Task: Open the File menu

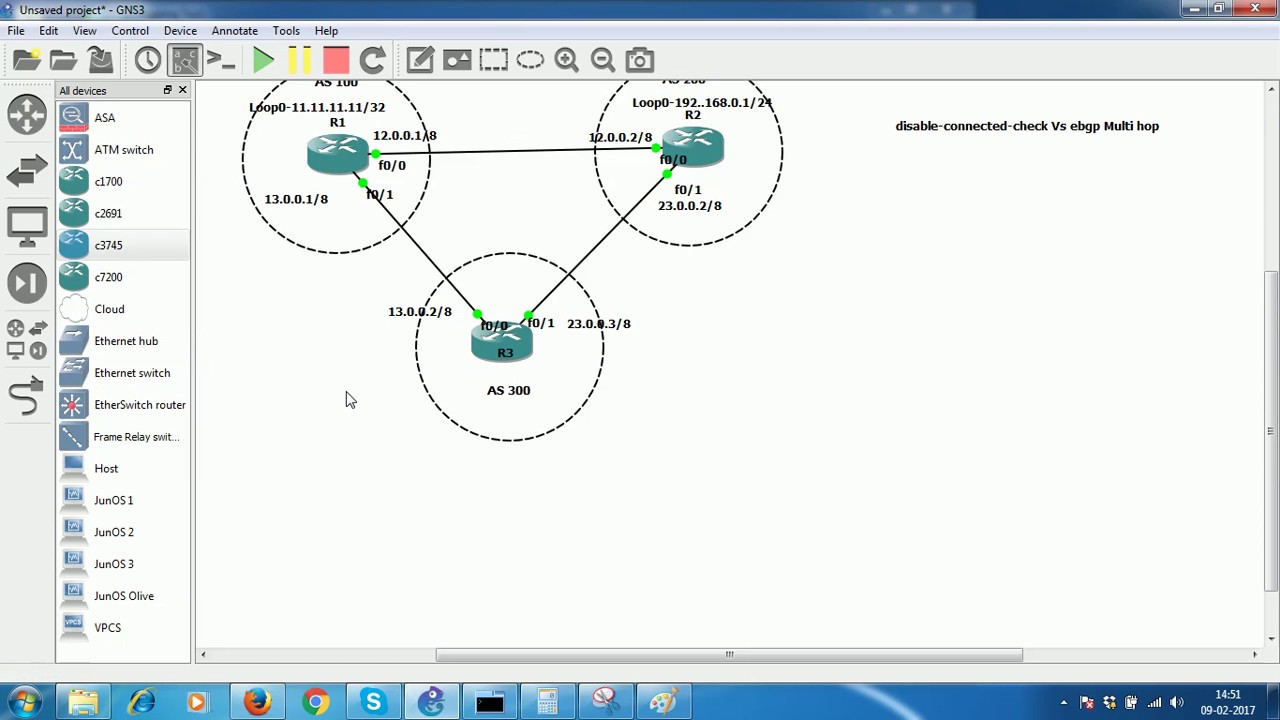Action: (x=16, y=30)
